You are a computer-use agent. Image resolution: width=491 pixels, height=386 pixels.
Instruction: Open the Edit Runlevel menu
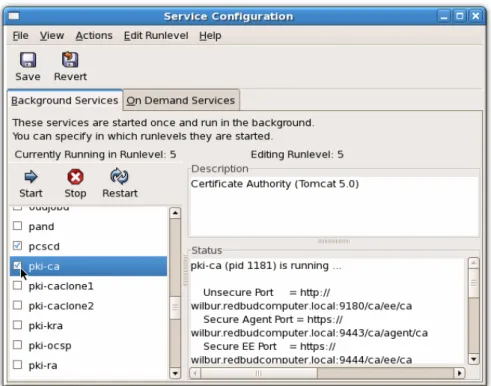156,36
